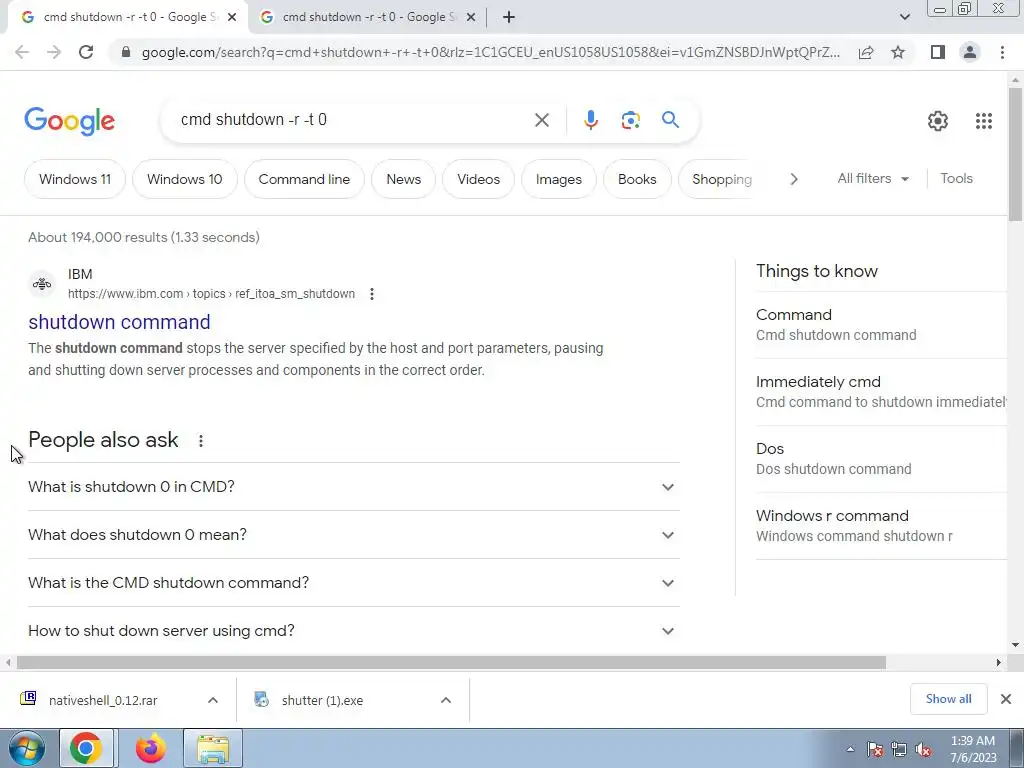This screenshot has height=768, width=1024.
Task: Click the address bar URL
Action: (x=491, y=52)
